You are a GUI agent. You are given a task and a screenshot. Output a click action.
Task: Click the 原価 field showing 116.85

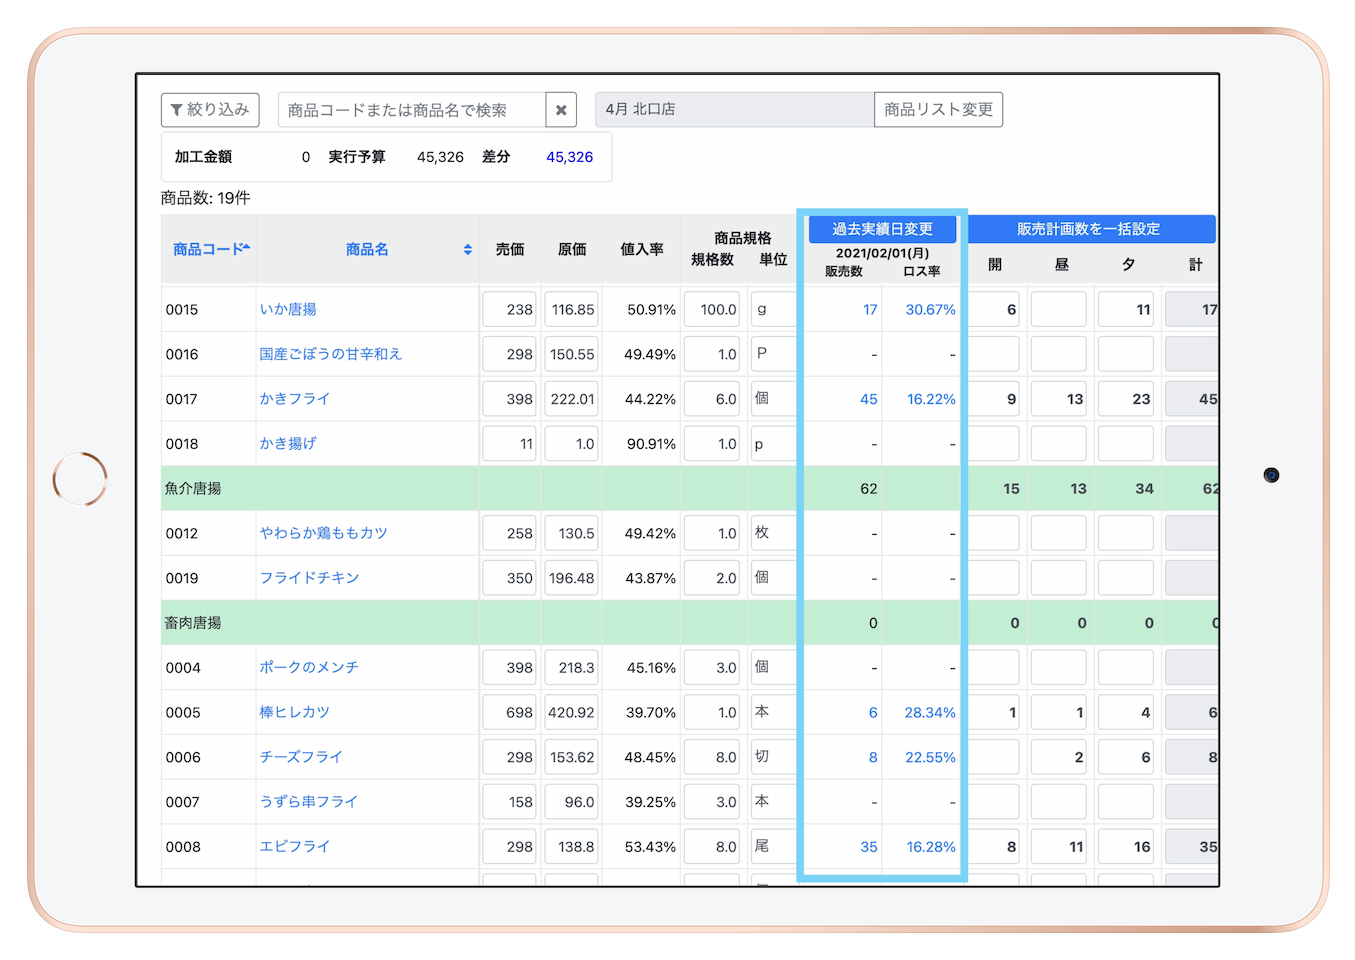pyautogui.click(x=572, y=309)
